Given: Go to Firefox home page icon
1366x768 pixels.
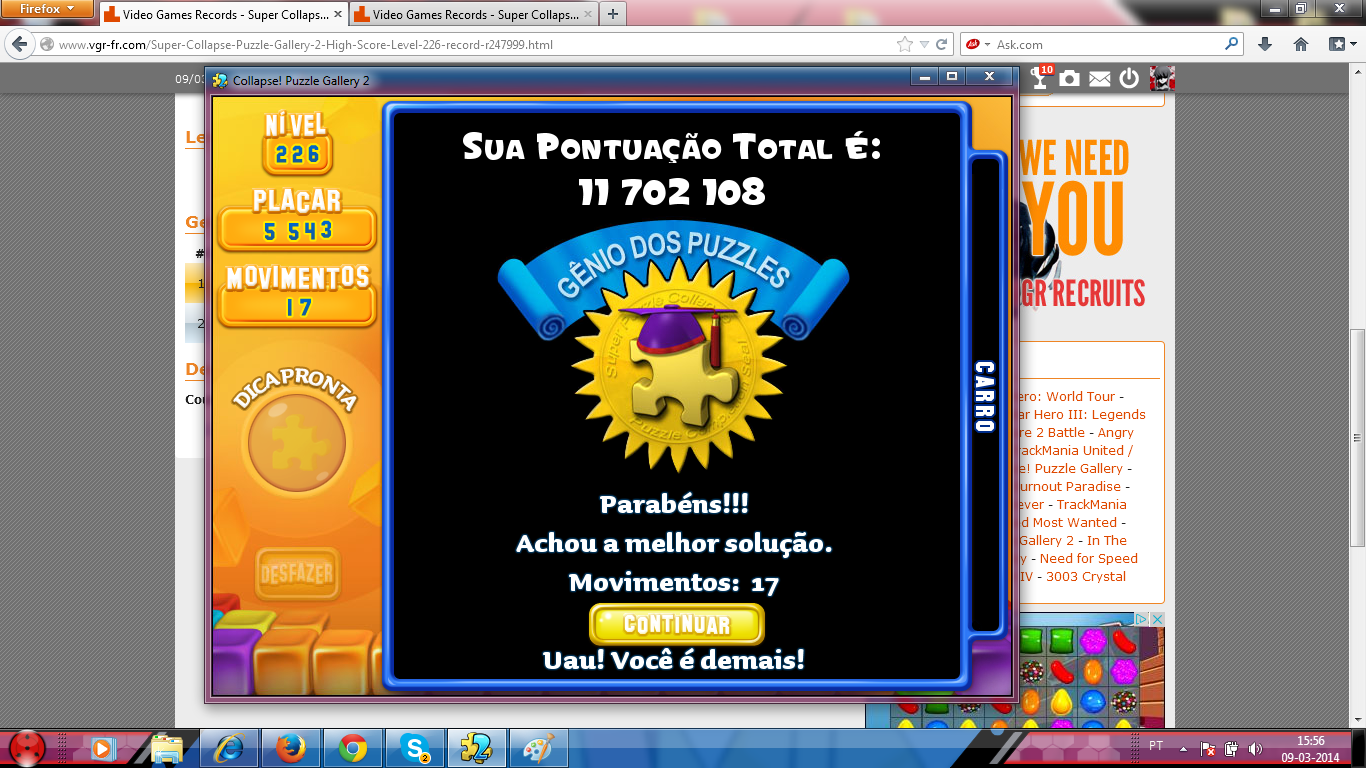Looking at the screenshot, I should pos(1301,44).
